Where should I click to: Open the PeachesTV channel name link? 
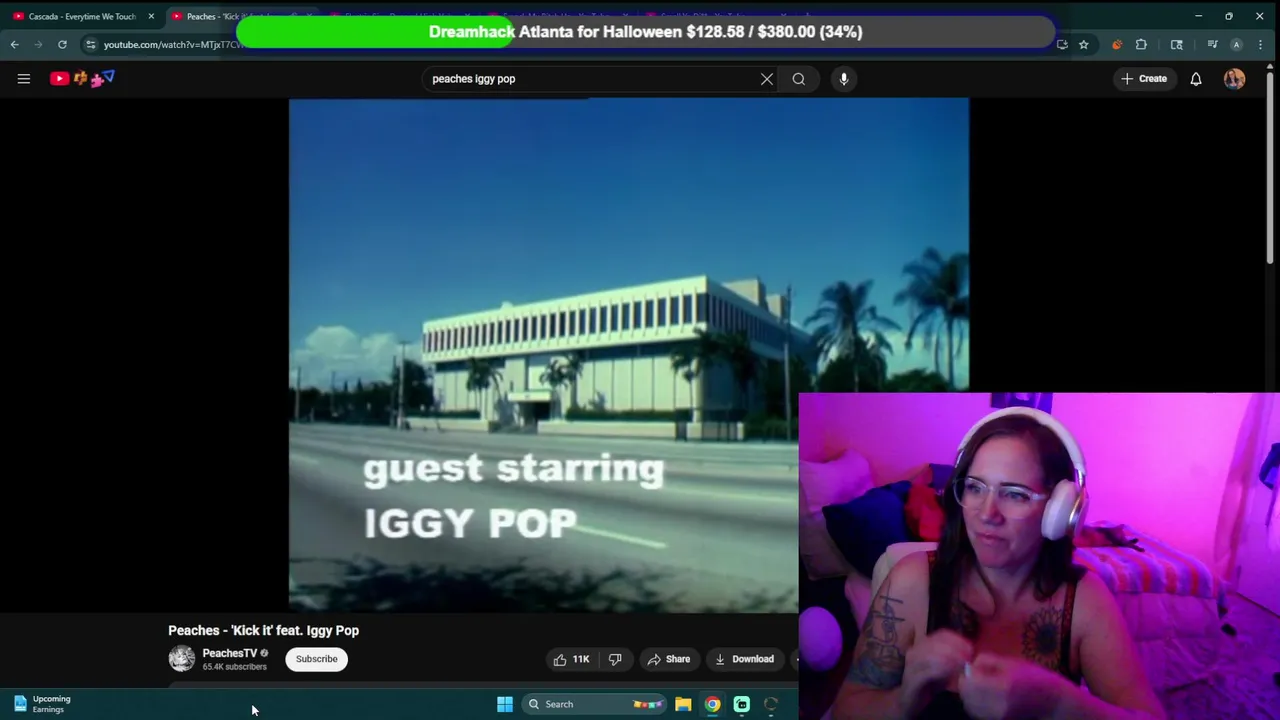pos(229,653)
